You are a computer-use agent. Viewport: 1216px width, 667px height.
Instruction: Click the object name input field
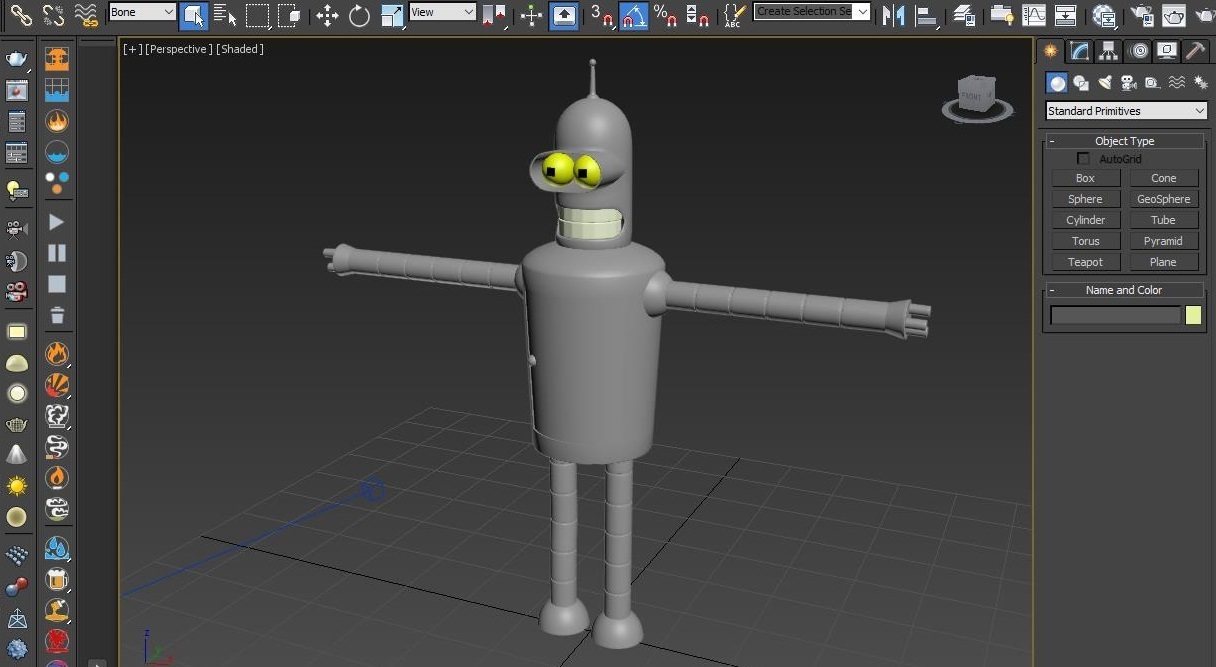1115,316
